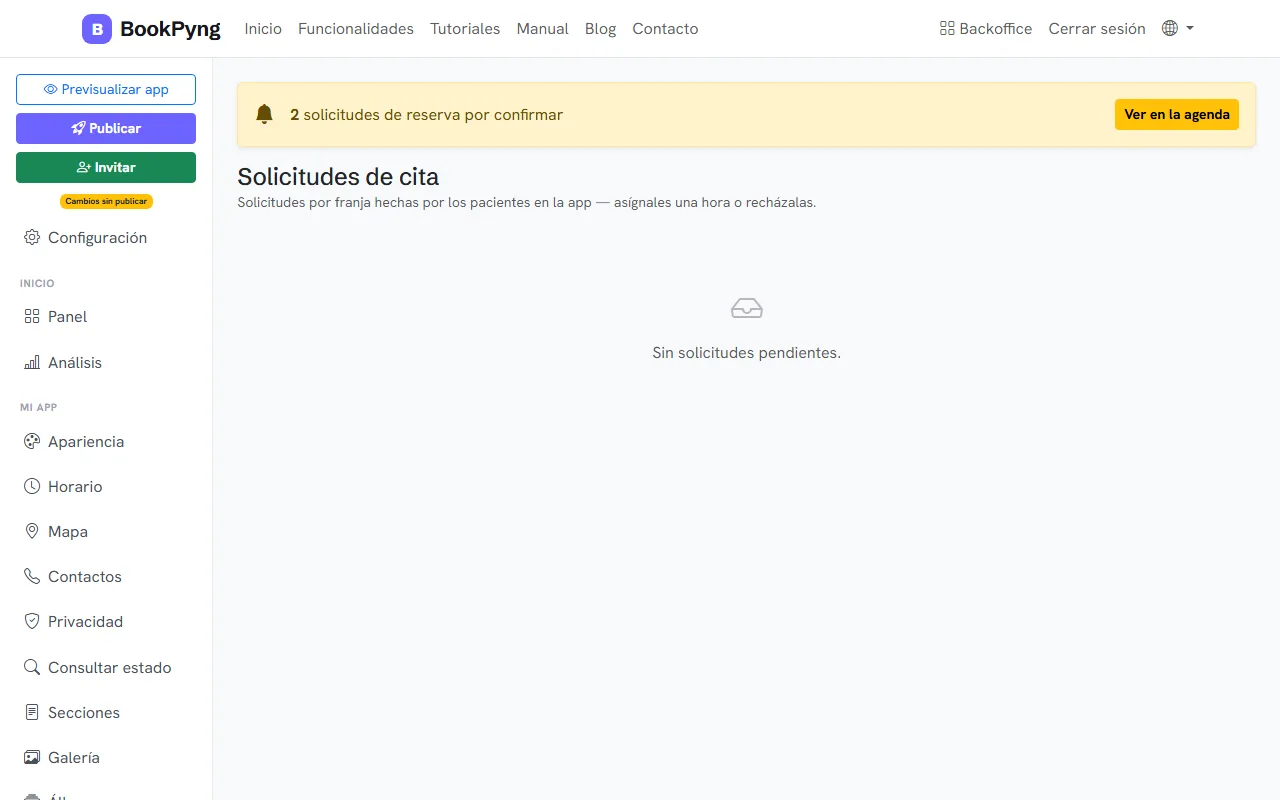This screenshot has height=800, width=1280.
Task: Click the Ver en la agenda button
Action: pos(1177,114)
